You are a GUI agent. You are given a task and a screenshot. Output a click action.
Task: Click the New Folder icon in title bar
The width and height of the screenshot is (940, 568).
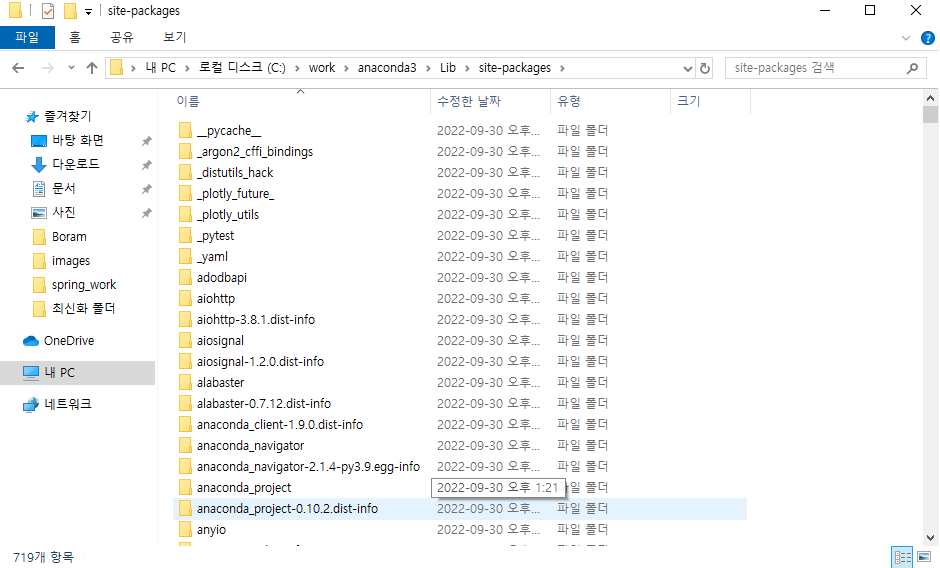(70, 11)
